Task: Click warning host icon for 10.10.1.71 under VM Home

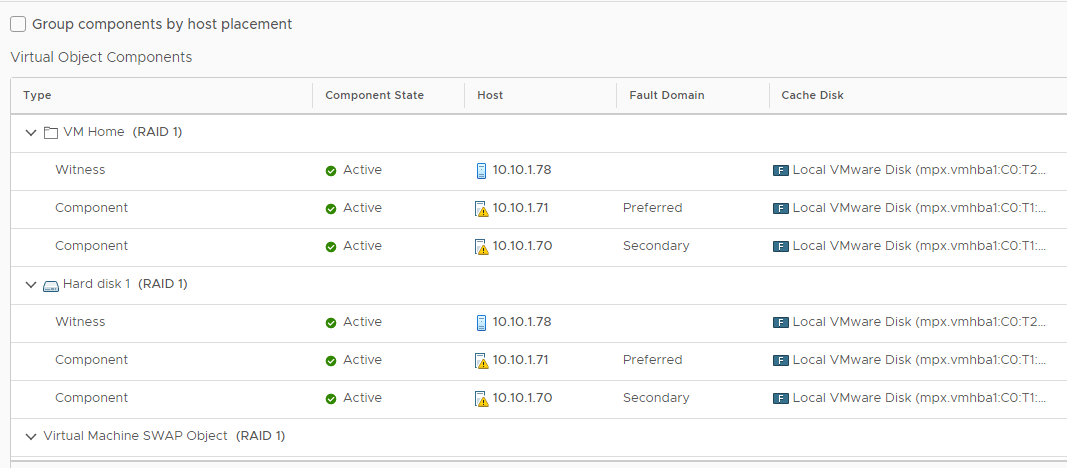Action: pos(481,208)
